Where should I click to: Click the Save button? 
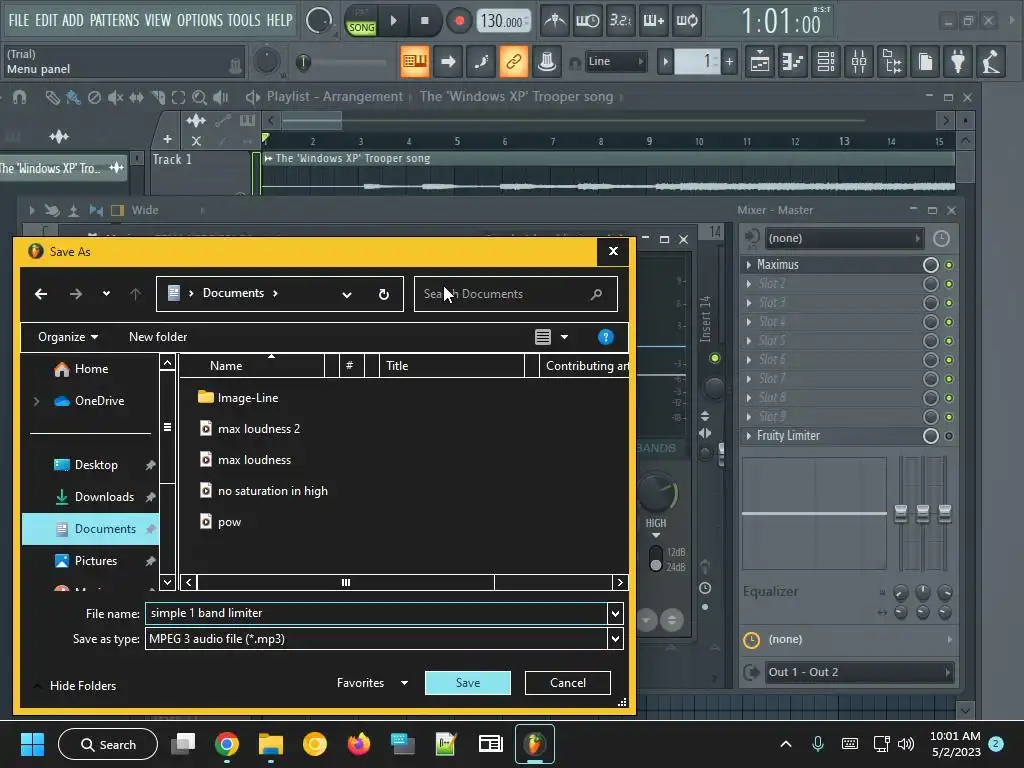pyautogui.click(x=468, y=682)
